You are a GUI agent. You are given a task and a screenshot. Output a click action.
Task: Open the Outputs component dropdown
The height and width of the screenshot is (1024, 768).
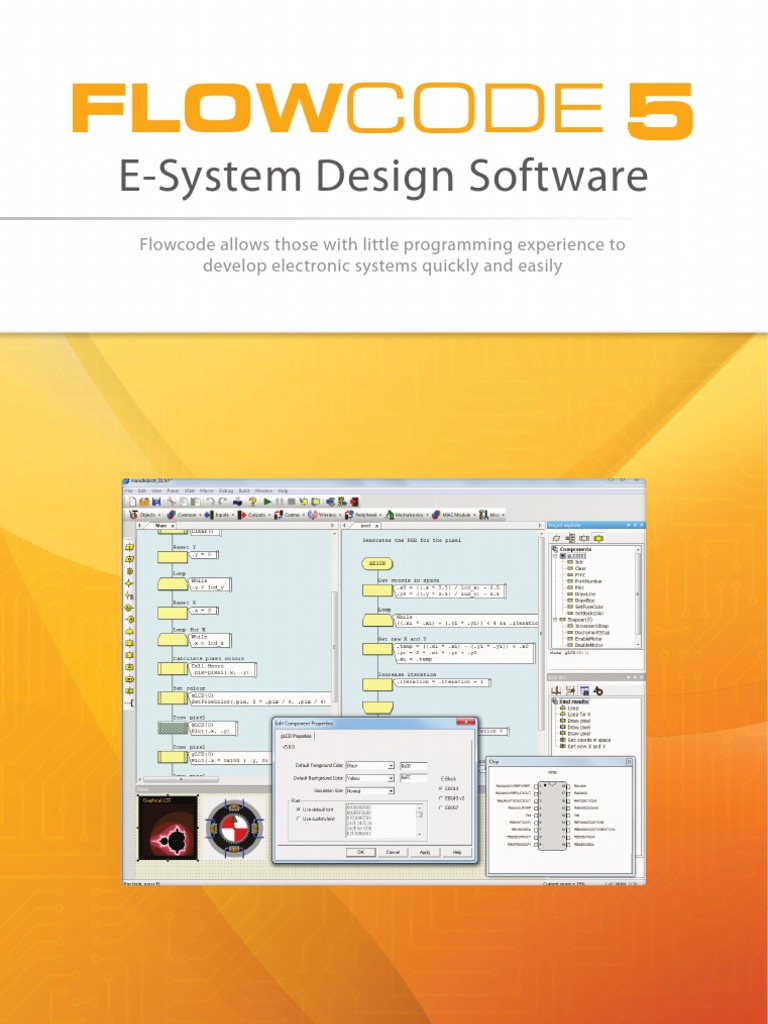(x=255, y=515)
